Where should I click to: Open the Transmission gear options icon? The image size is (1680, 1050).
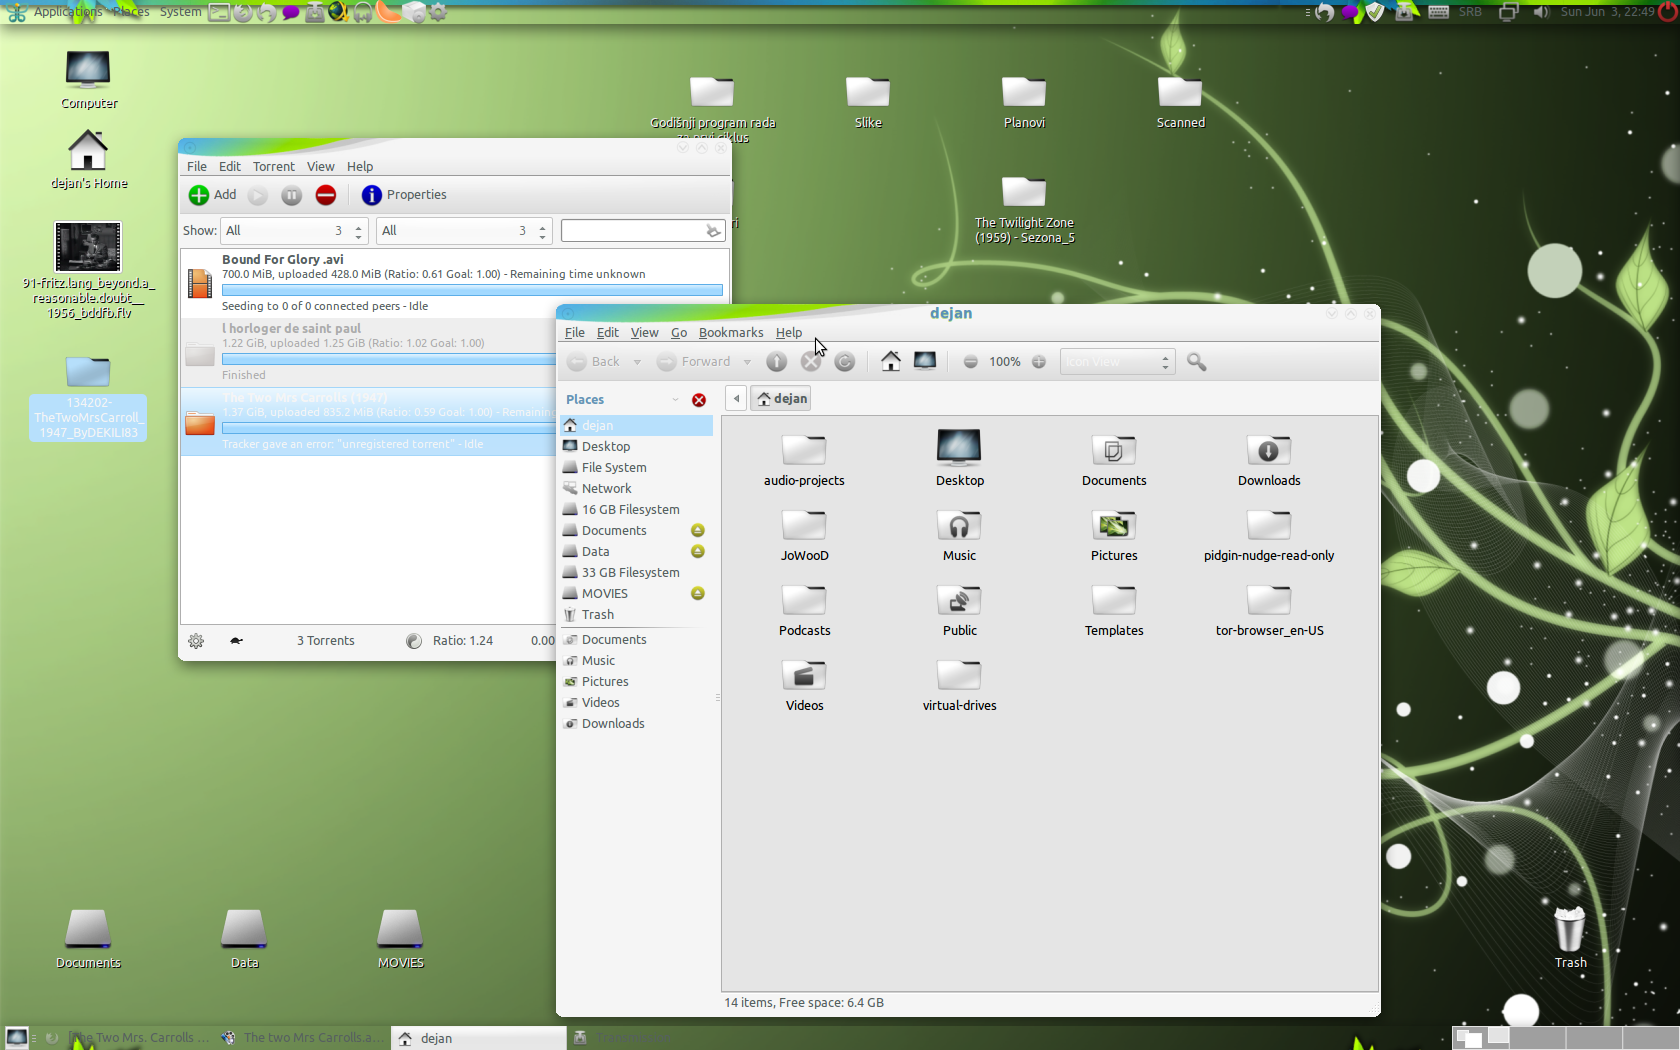pos(196,641)
